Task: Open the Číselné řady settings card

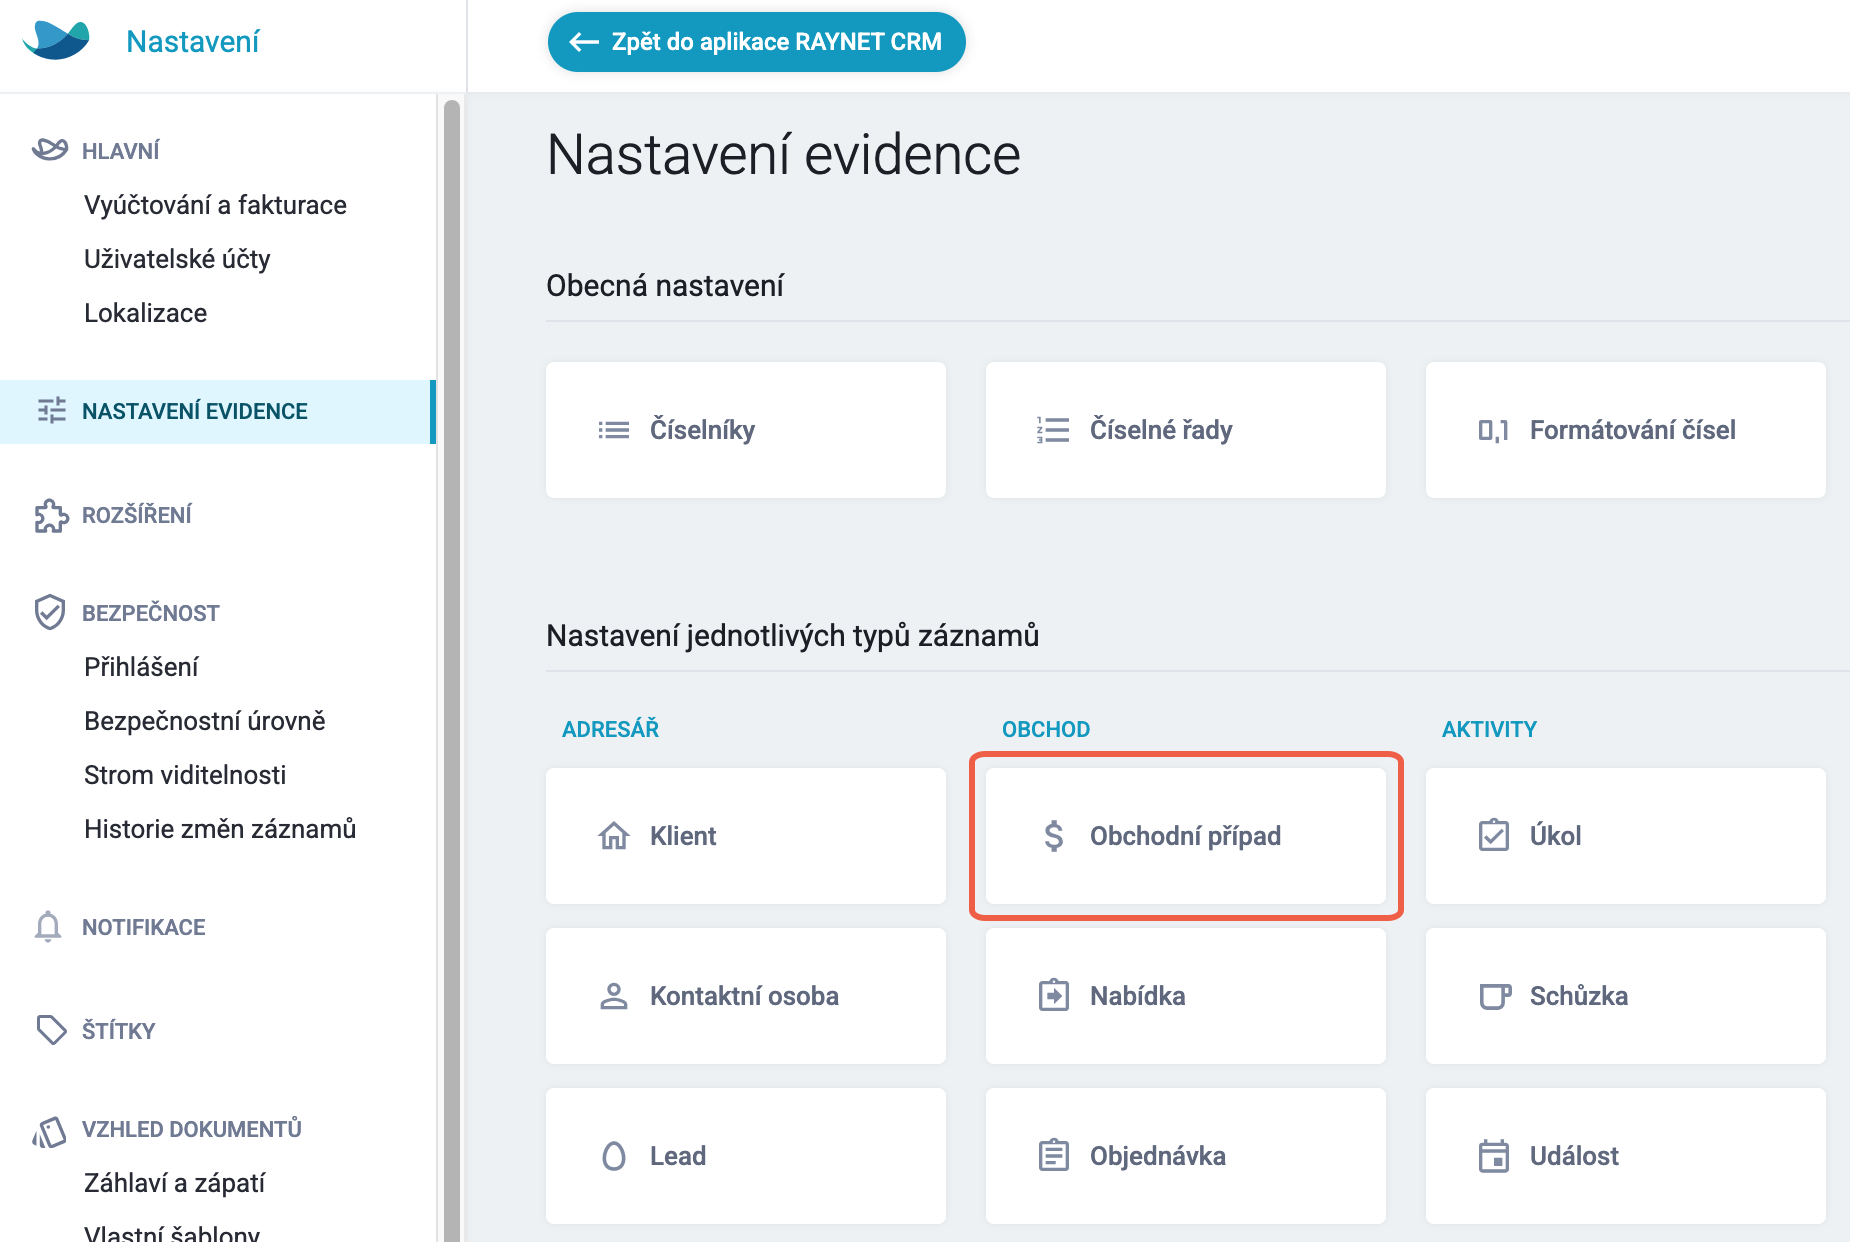Action: point(1186,430)
